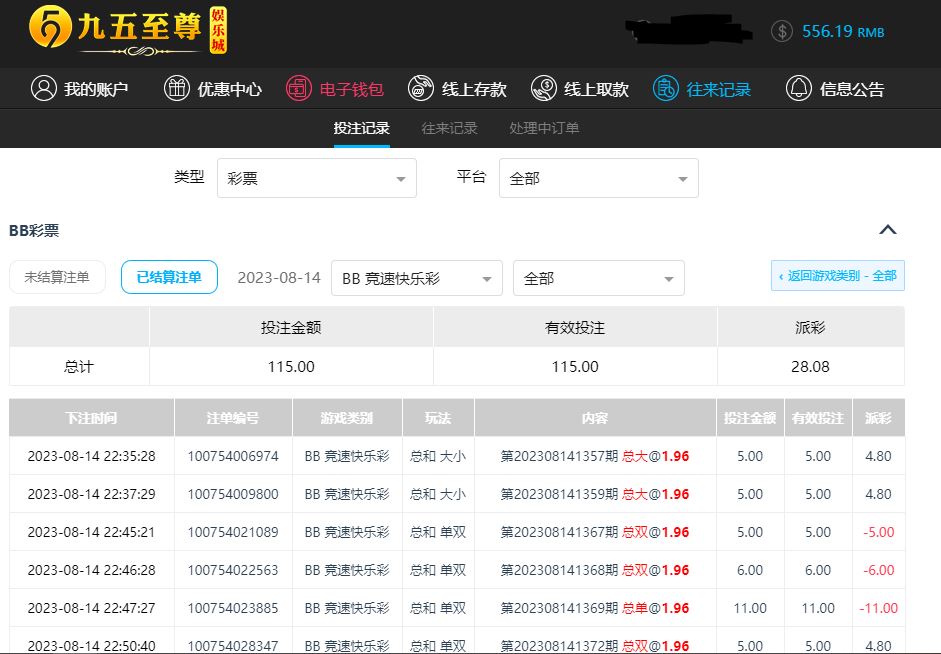Click the 2023-08-14 date field
Image resolution: width=941 pixels, height=654 pixels.
(279, 278)
